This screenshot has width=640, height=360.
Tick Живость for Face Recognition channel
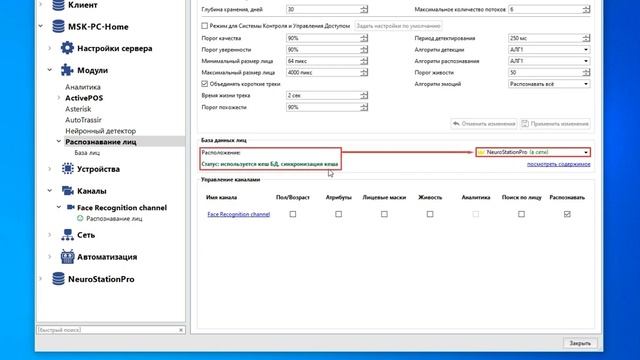point(430,214)
